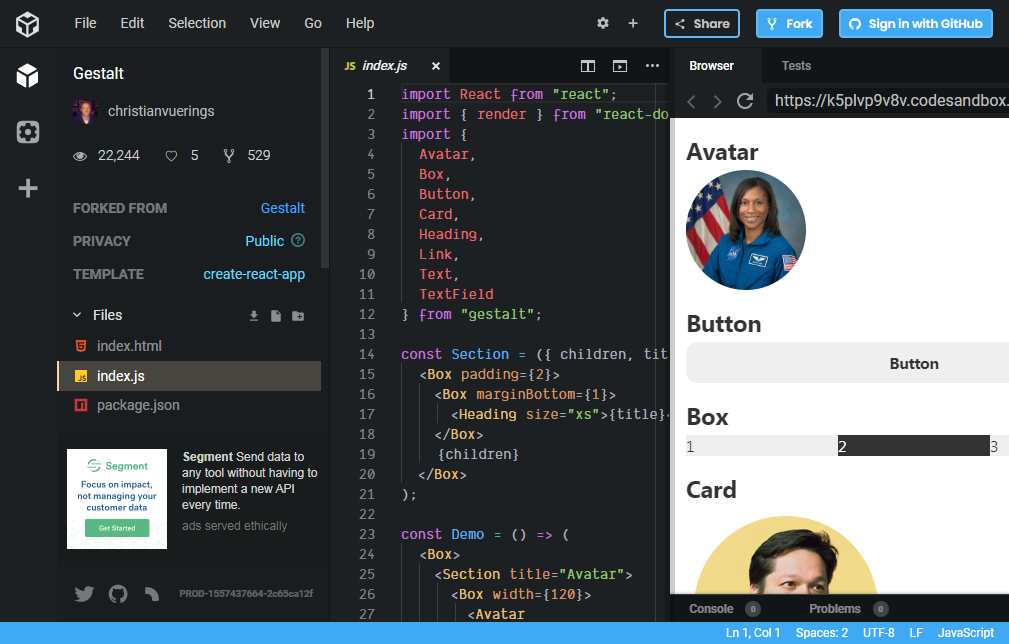Open package.json in the file tree
Viewport: 1009px width, 644px height.
coord(189,405)
